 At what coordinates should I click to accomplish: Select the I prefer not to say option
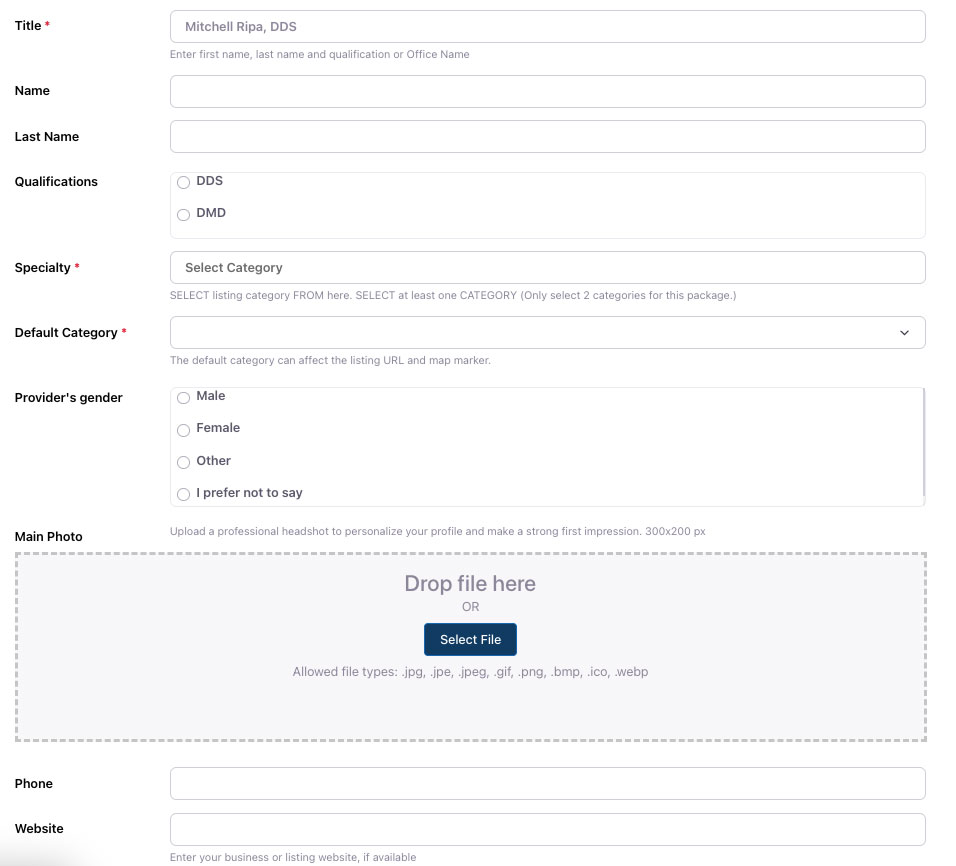pyautogui.click(x=184, y=494)
